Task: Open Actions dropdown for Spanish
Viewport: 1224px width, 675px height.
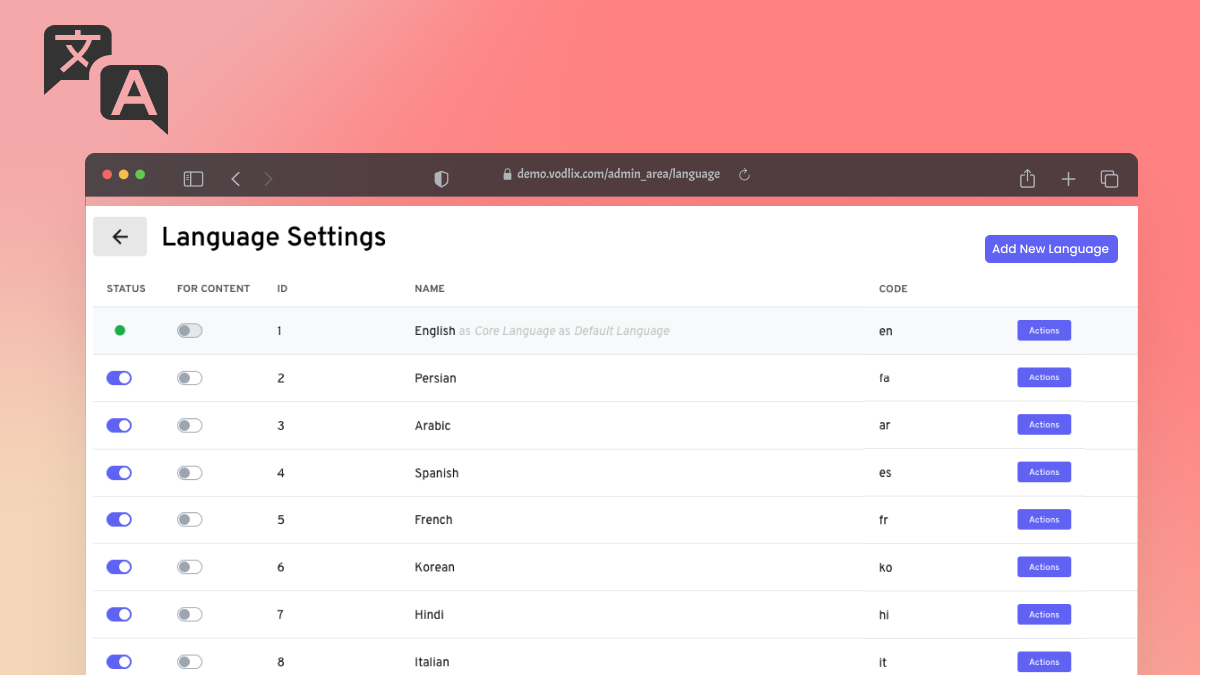Action: coord(1044,472)
